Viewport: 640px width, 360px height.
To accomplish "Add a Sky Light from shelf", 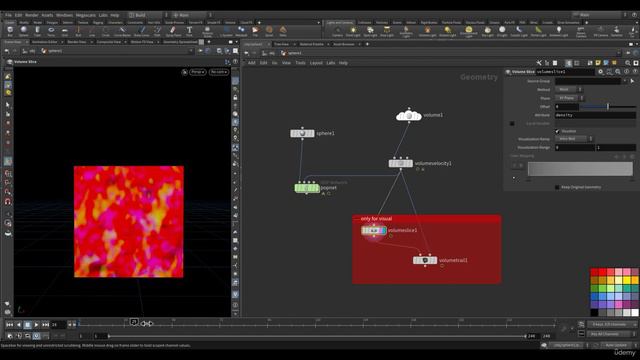I will pyautogui.click(x=487, y=31).
